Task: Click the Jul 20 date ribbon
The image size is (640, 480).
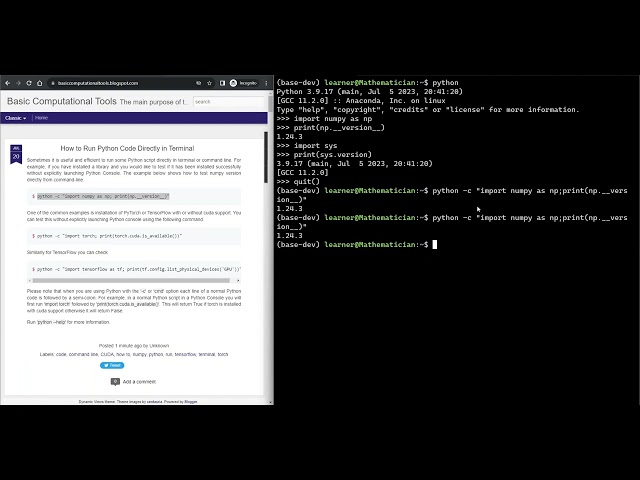Action: (16, 154)
